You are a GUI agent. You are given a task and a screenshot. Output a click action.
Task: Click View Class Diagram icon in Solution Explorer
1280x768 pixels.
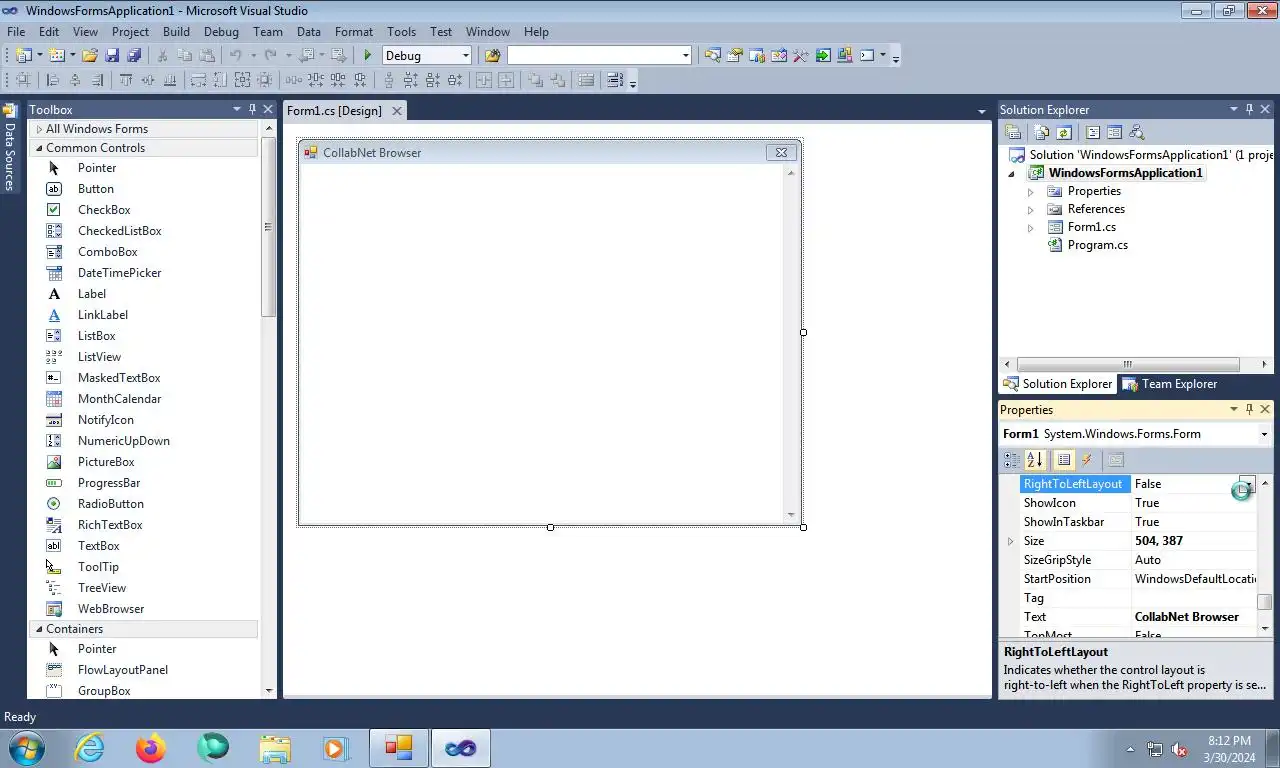tap(1136, 132)
